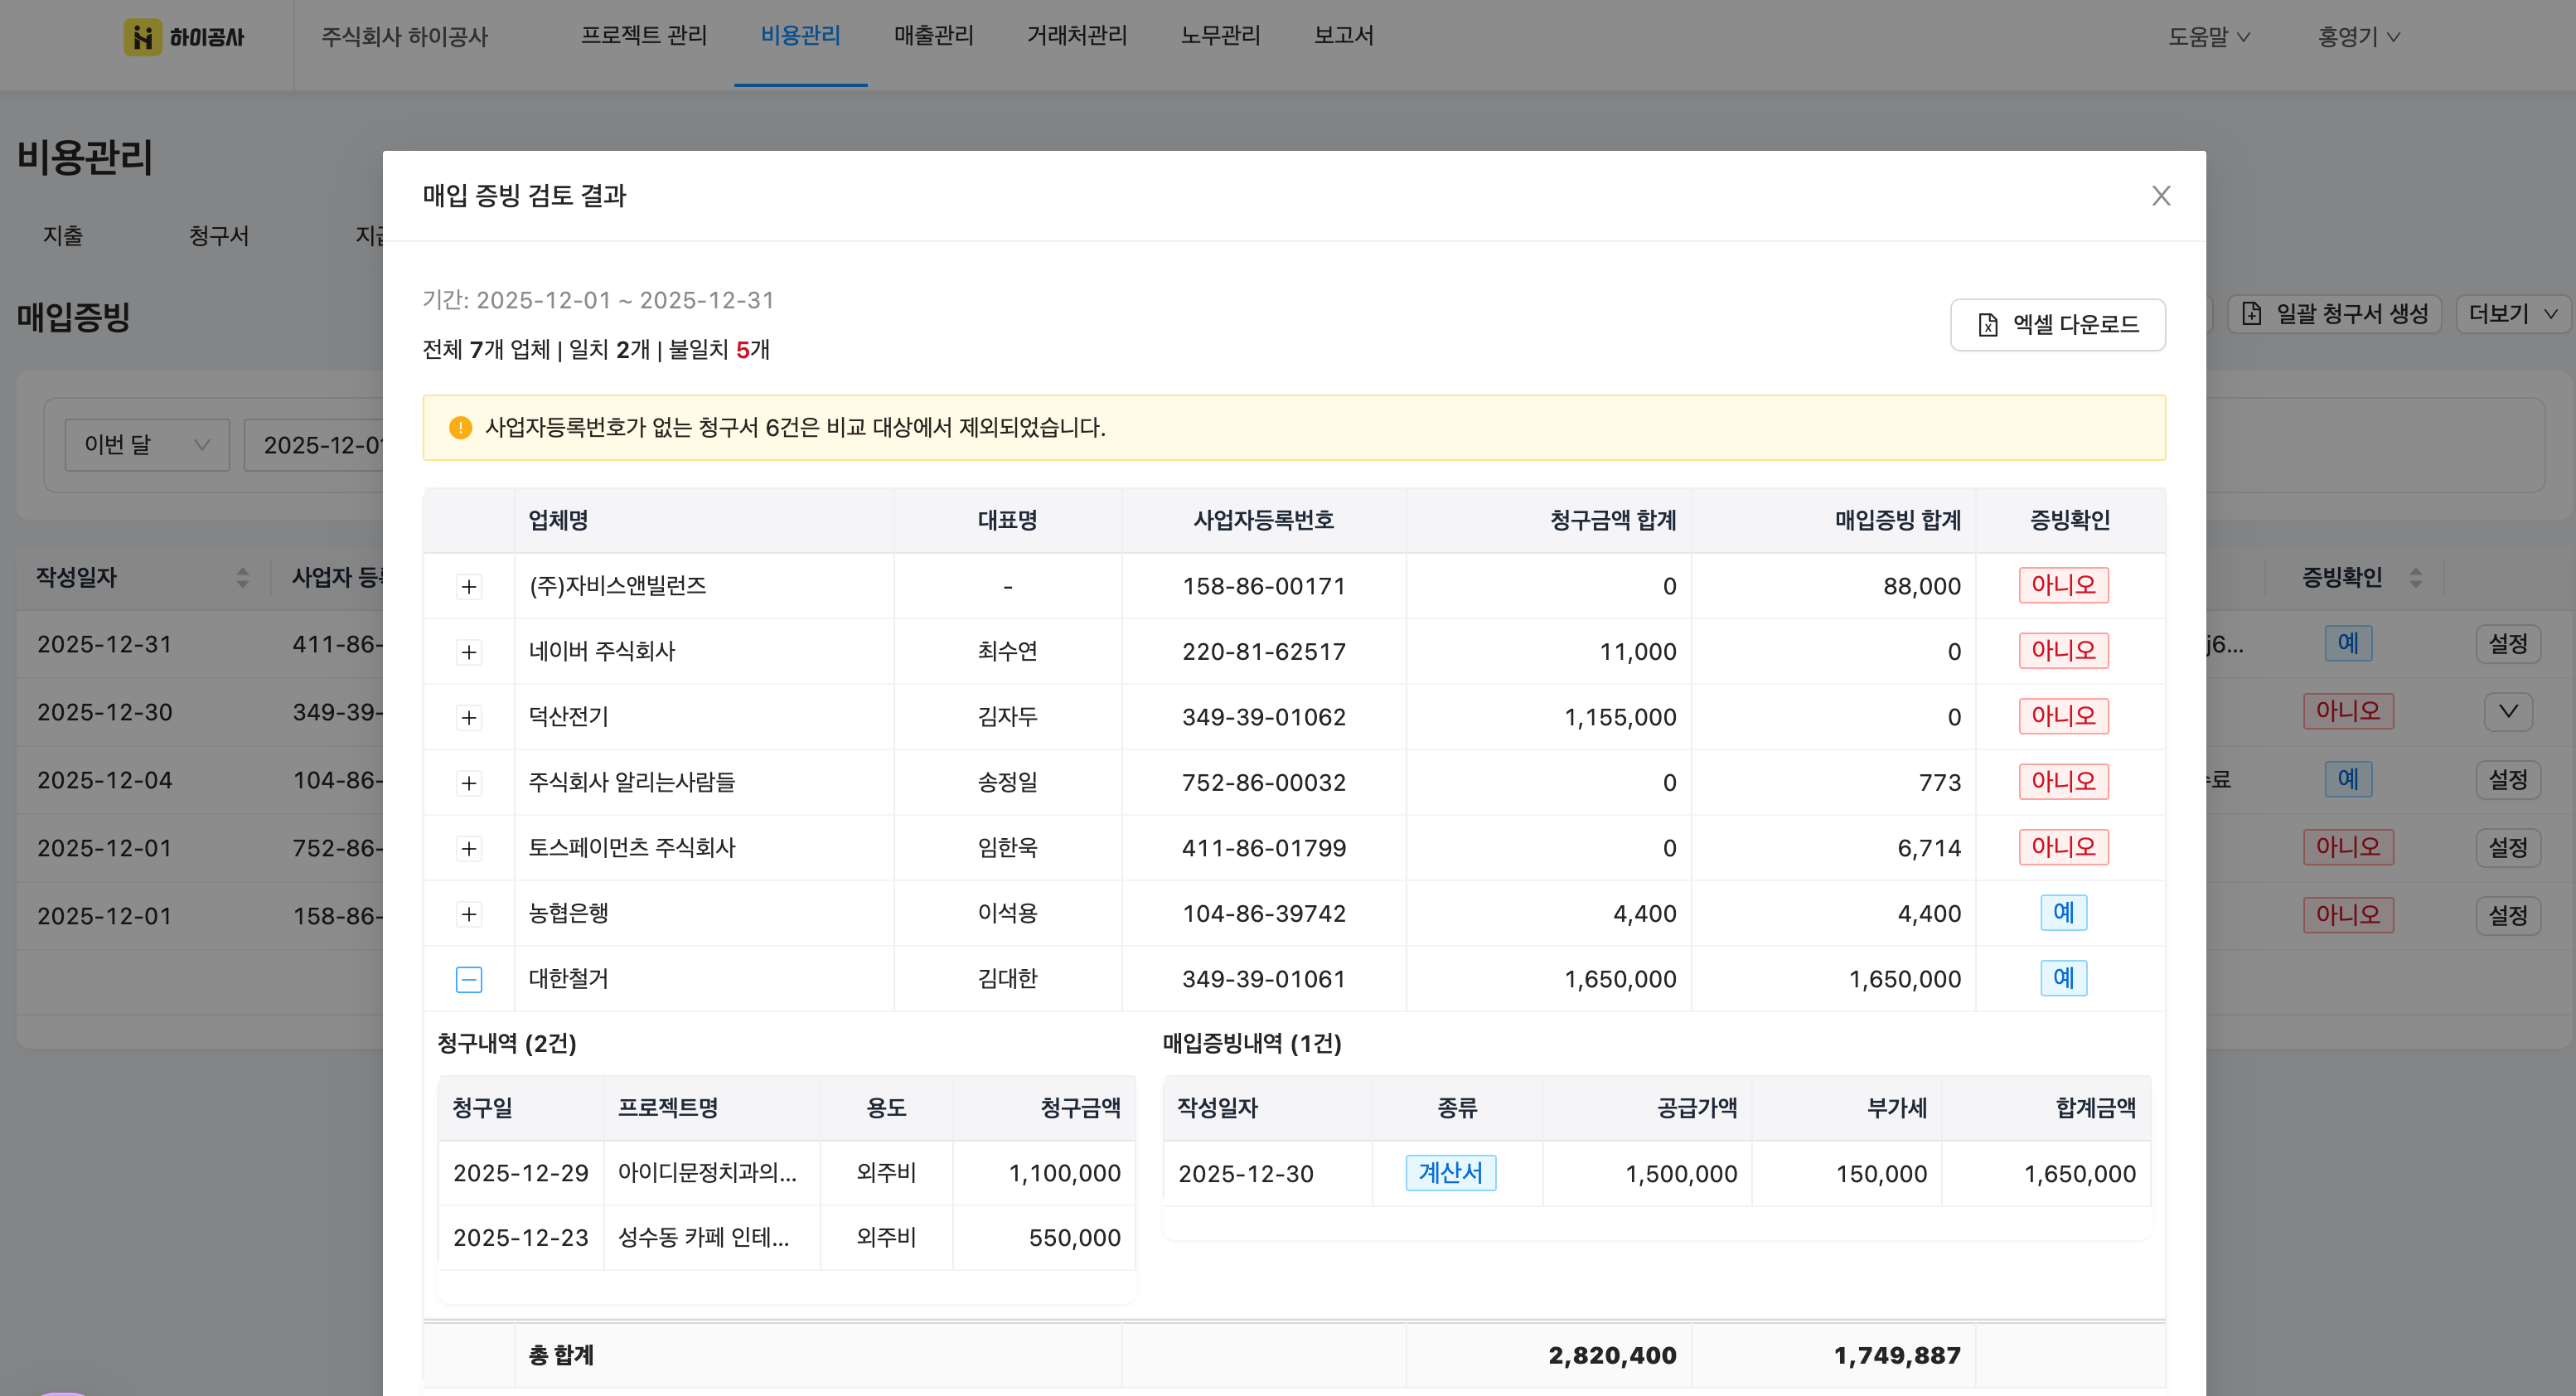Expand the 네이버 주식회사 row
Image resolution: width=2576 pixels, height=1396 pixels.
coord(469,652)
